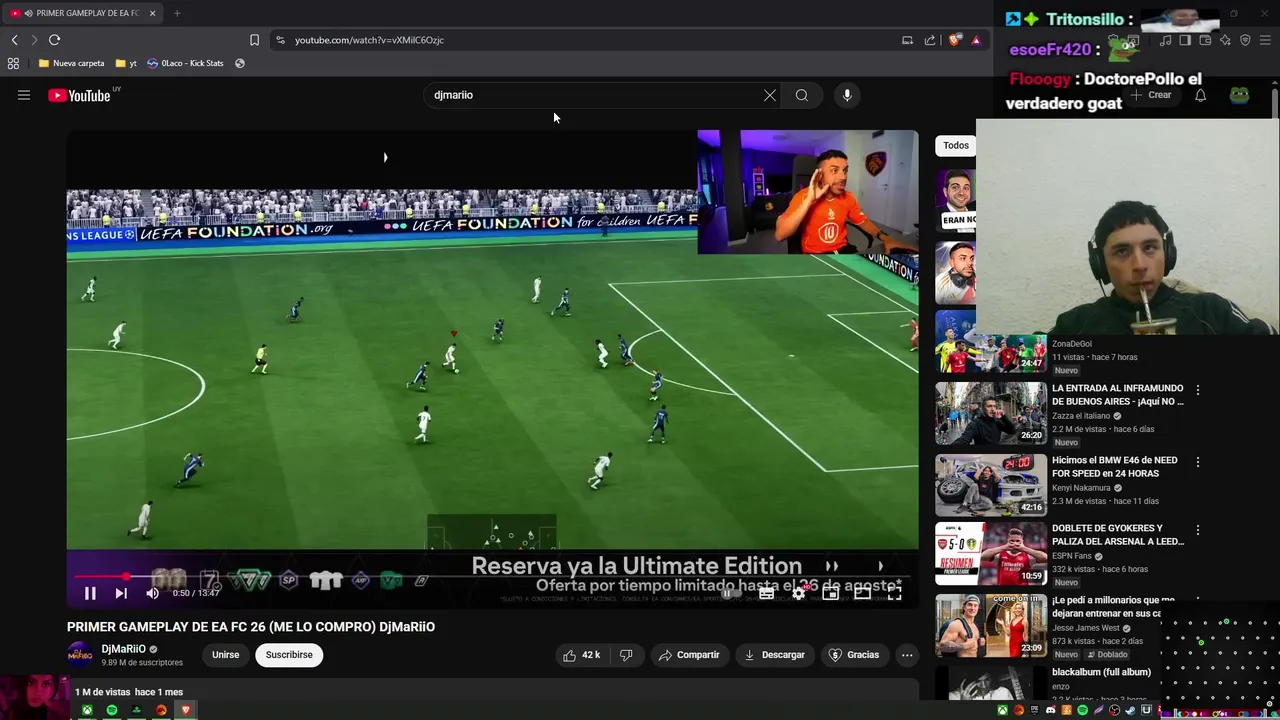Open Brave wallet icon

[x=1205, y=40]
